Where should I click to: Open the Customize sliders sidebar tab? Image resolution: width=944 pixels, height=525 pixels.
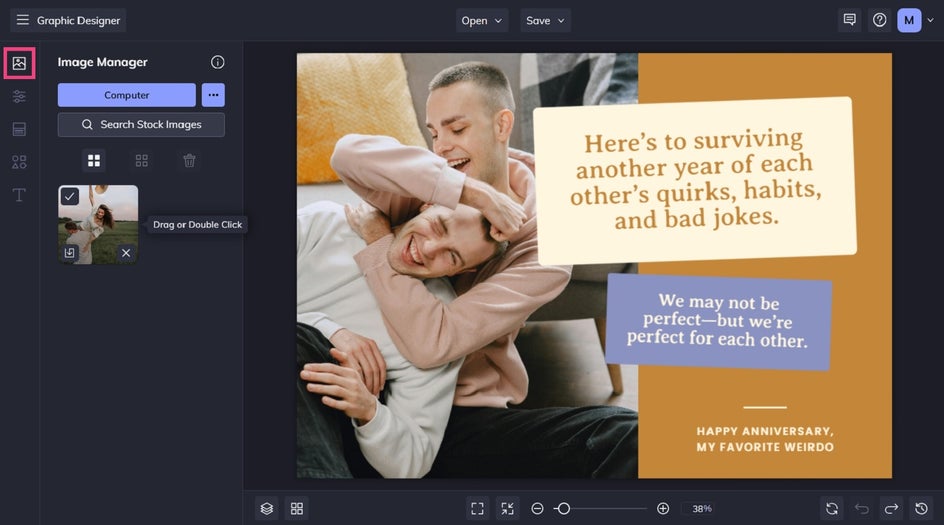pos(19,96)
